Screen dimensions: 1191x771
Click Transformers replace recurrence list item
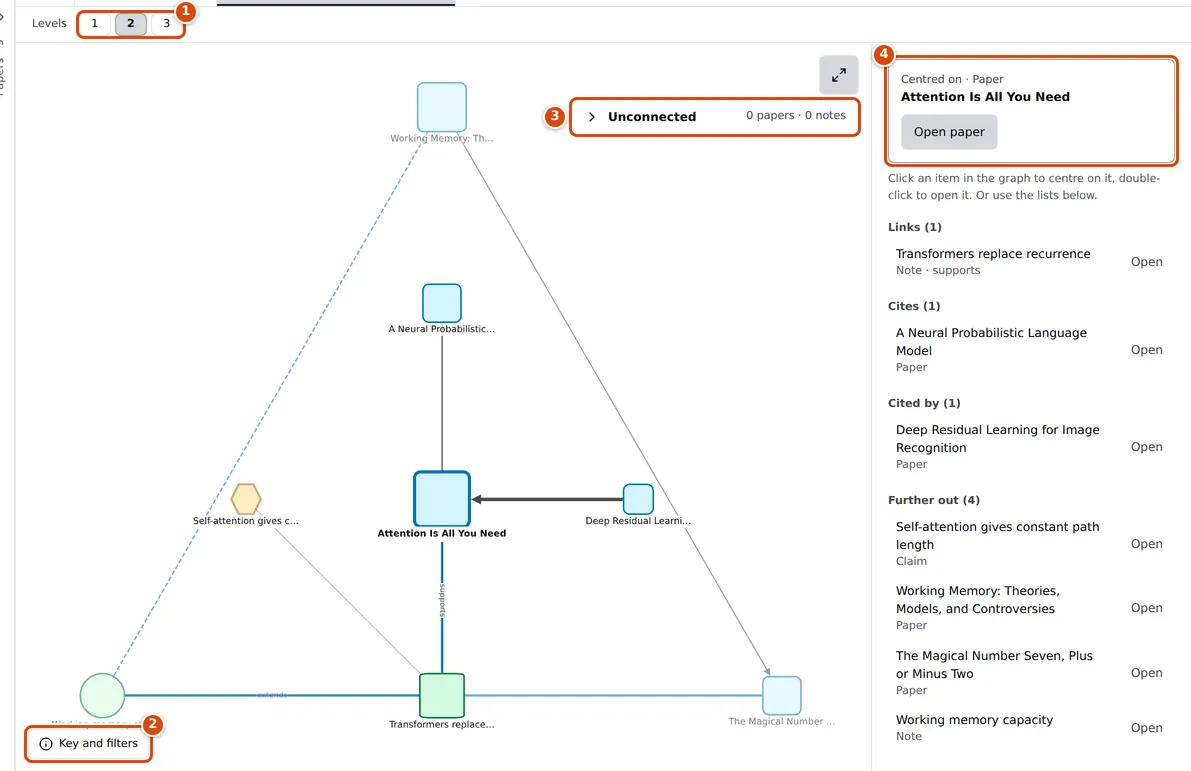[993, 254]
